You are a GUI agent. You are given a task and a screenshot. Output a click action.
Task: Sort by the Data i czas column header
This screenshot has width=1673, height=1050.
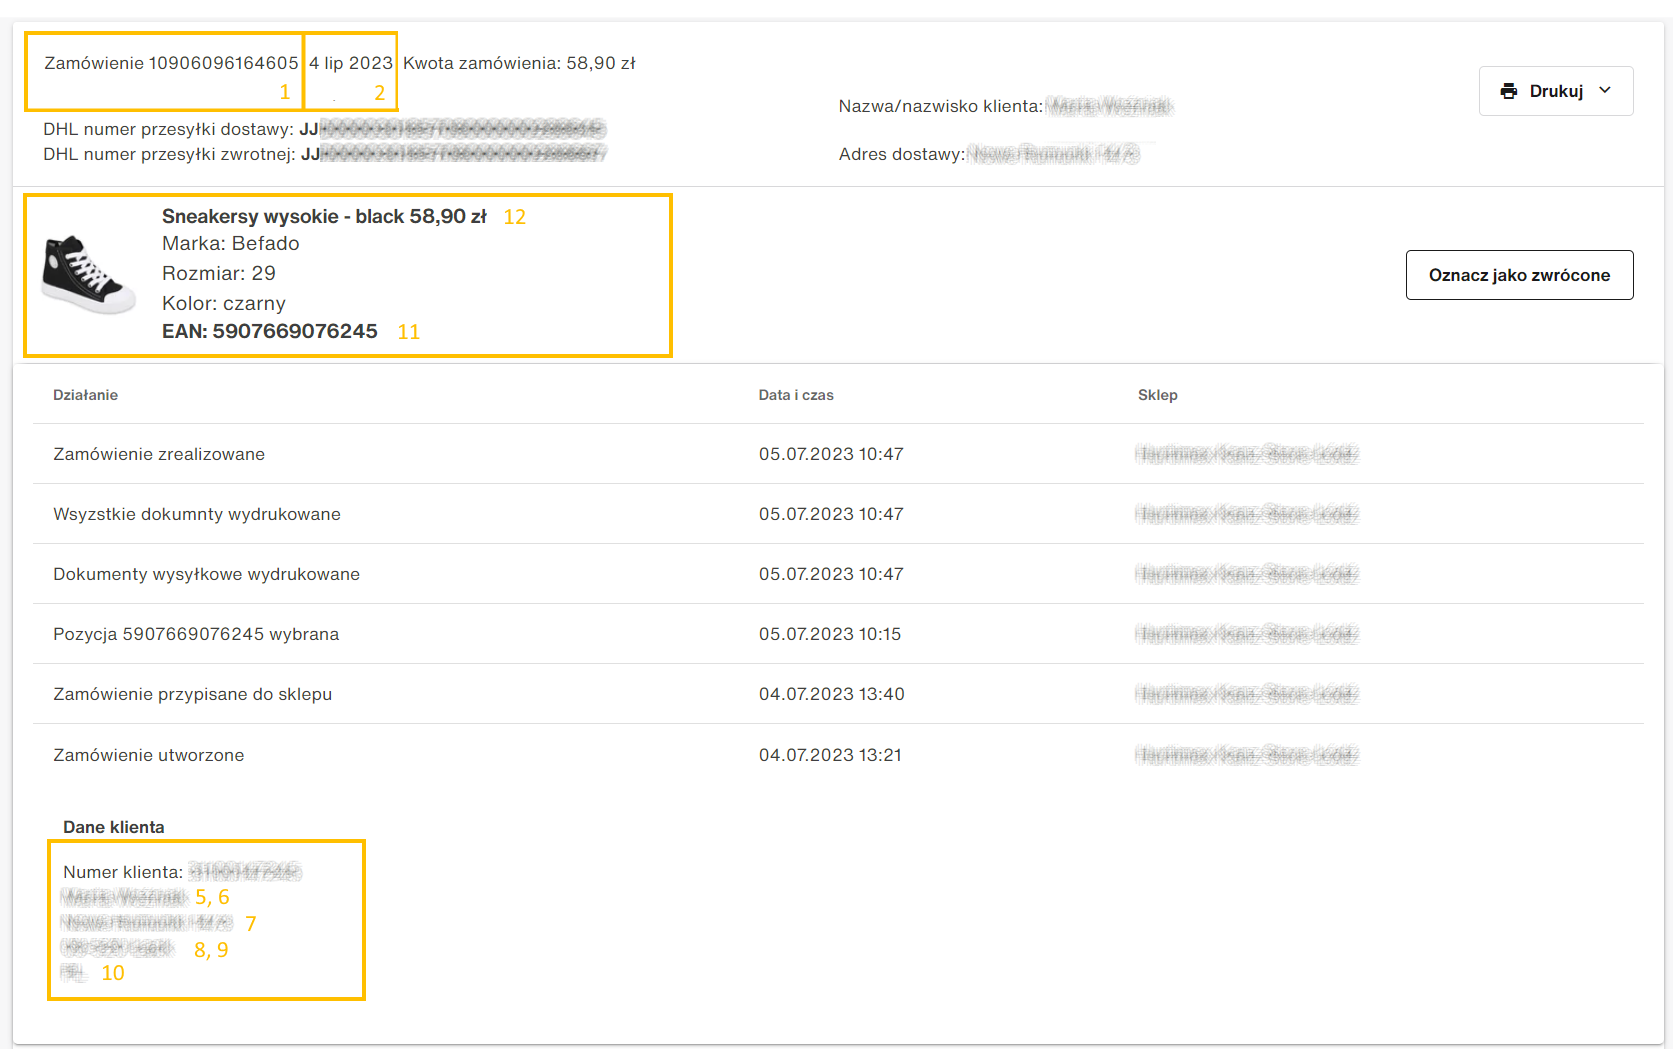coord(795,395)
